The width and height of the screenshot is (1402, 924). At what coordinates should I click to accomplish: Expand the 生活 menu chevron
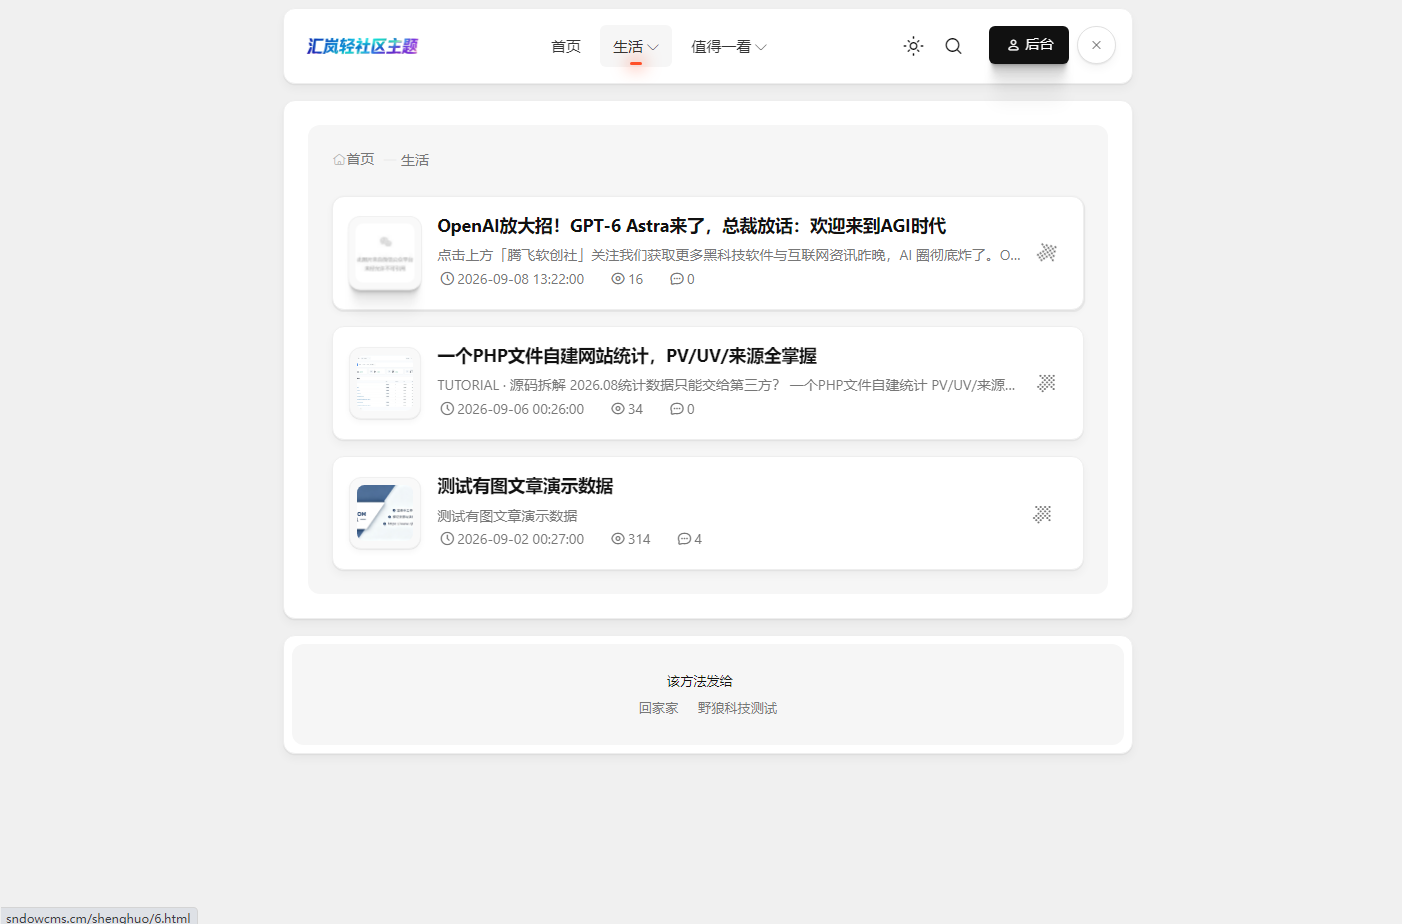(653, 47)
